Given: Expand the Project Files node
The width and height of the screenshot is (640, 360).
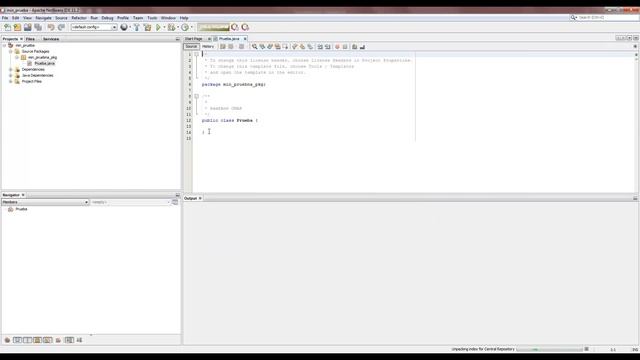Looking at the screenshot, I should tap(11, 82).
